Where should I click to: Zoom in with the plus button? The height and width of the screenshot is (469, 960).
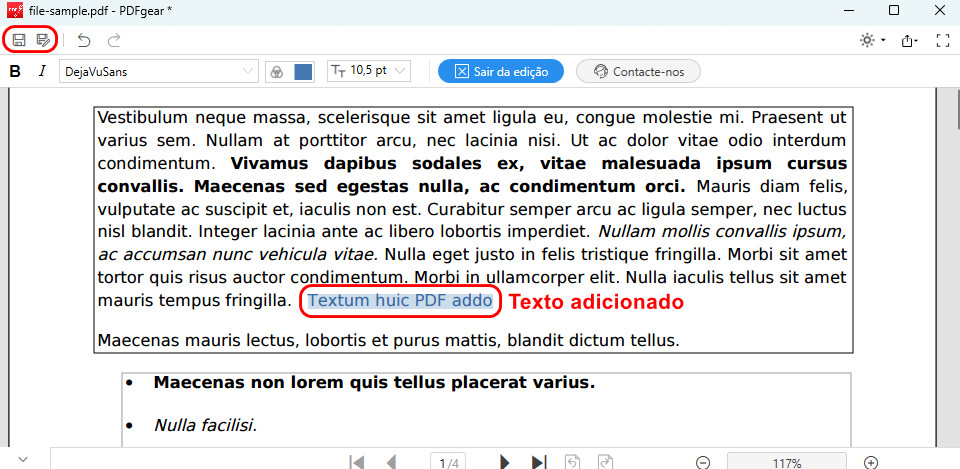click(x=871, y=462)
